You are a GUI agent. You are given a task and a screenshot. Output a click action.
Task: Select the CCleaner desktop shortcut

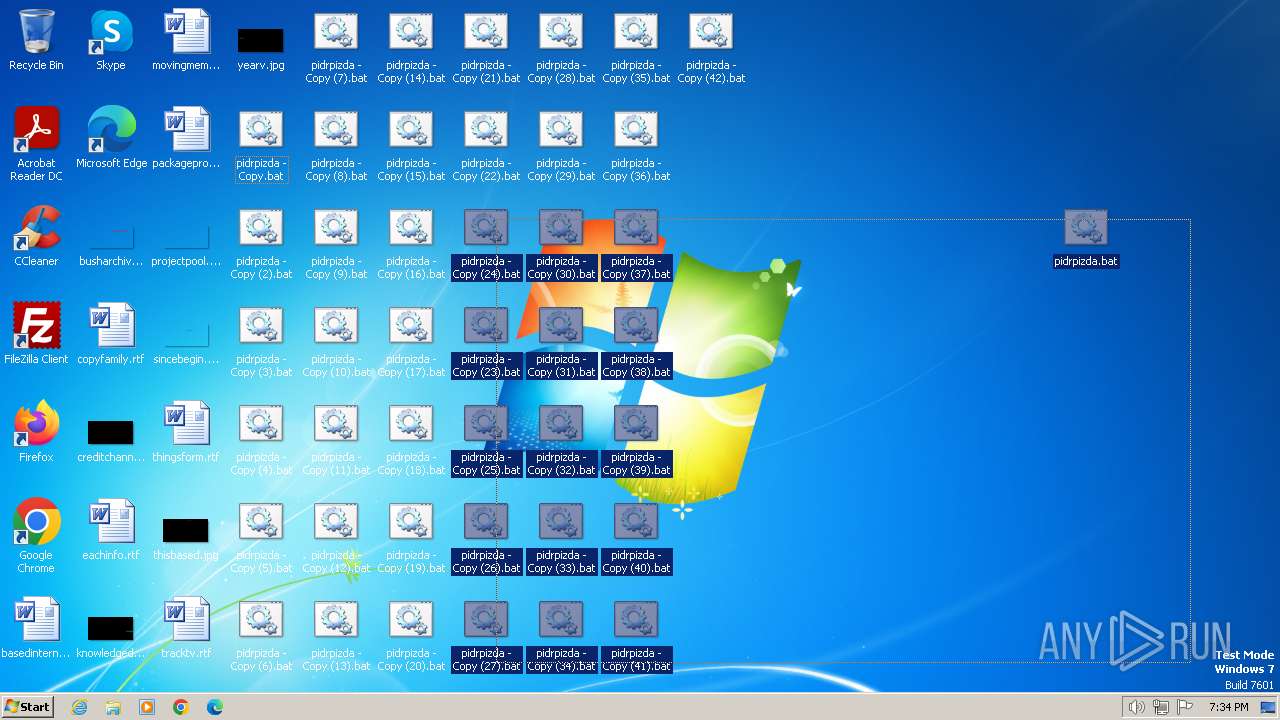click(x=36, y=236)
